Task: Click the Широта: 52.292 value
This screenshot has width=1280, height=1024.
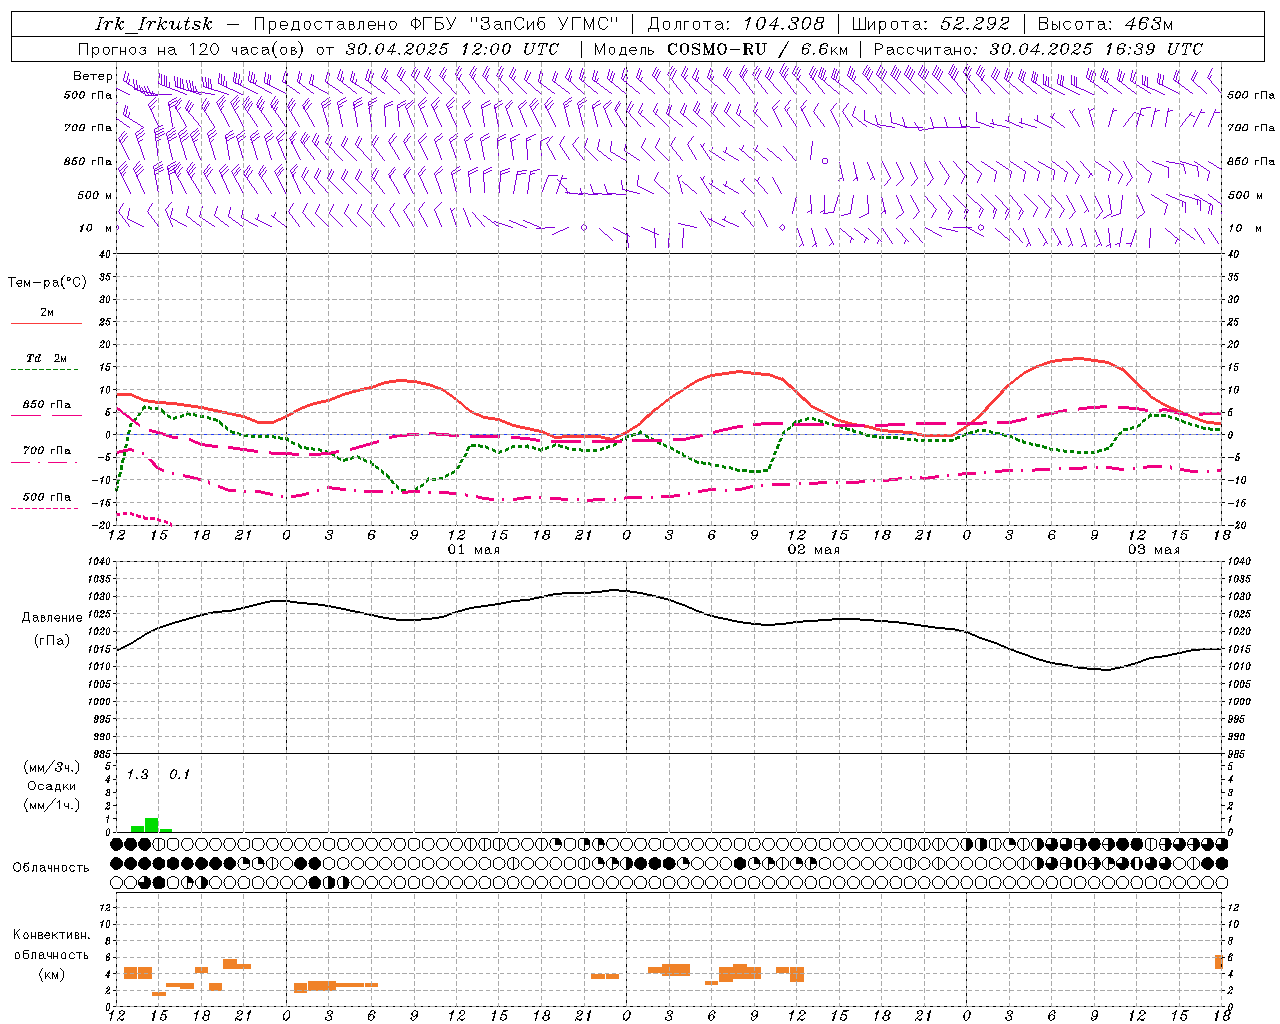Action: pos(931,25)
